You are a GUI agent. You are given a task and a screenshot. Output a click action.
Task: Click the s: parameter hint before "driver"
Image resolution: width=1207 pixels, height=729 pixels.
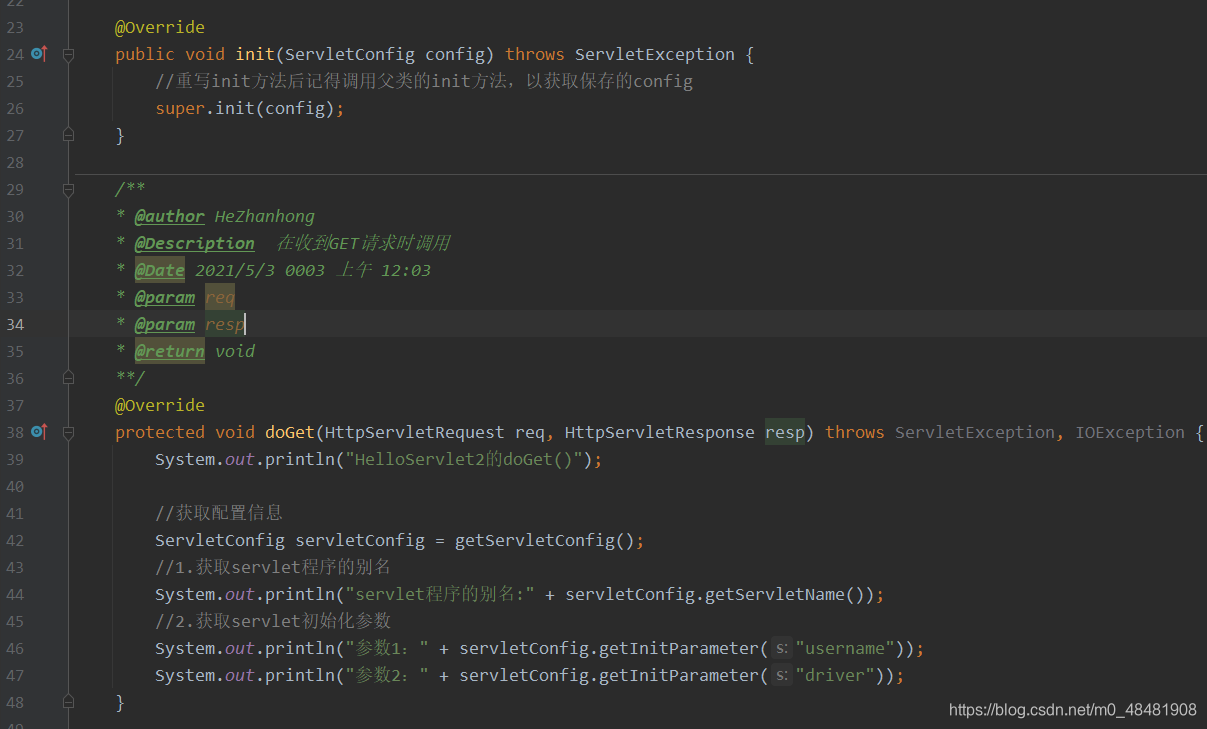point(782,675)
